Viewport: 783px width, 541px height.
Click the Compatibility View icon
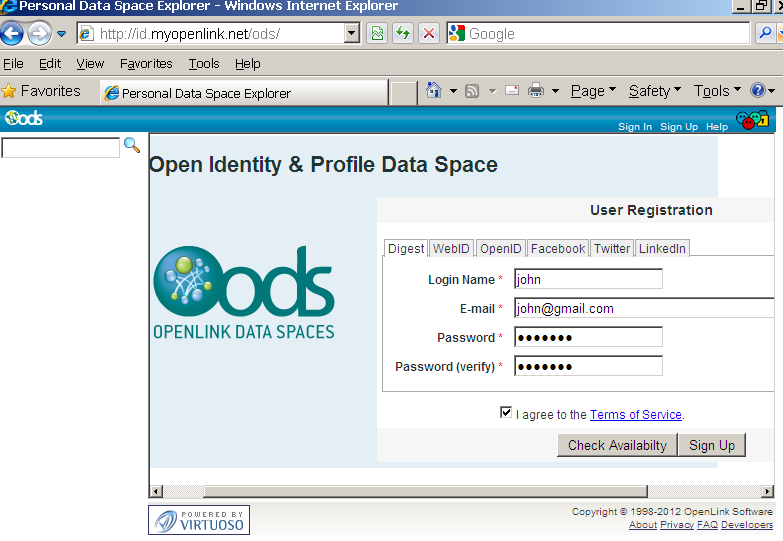click(x=377, y=34)
